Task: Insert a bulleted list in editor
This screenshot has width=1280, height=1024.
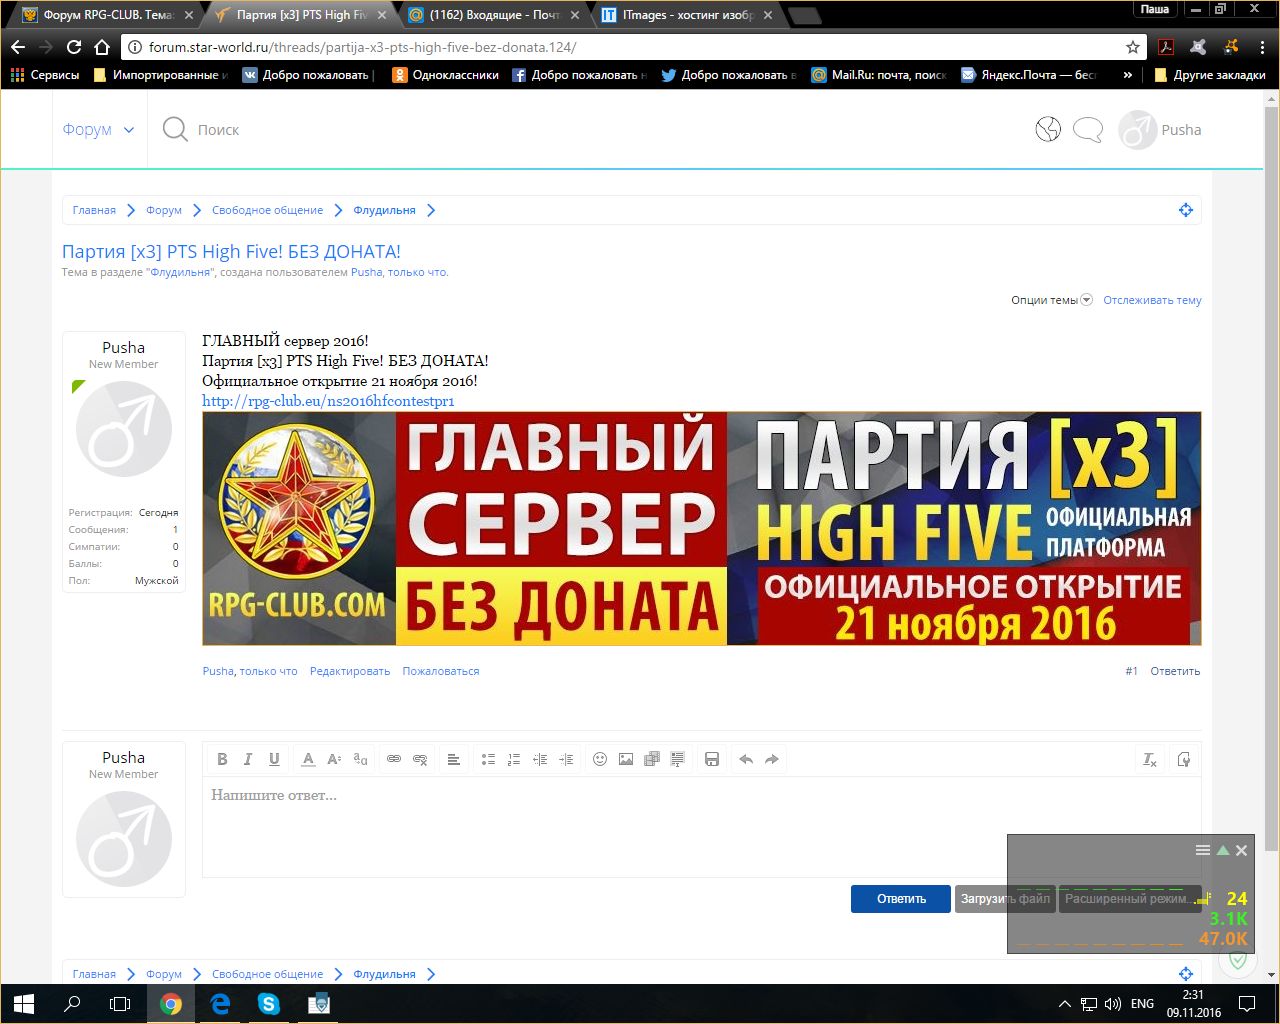Action: pos(488,759)
